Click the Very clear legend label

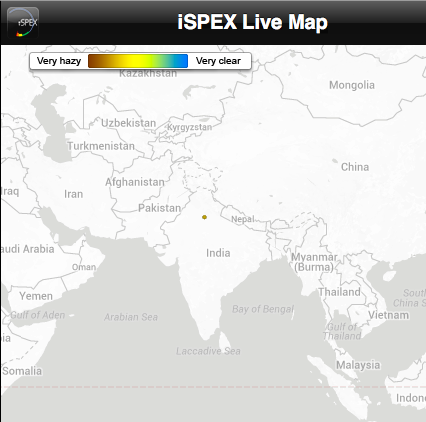[218, 61]
